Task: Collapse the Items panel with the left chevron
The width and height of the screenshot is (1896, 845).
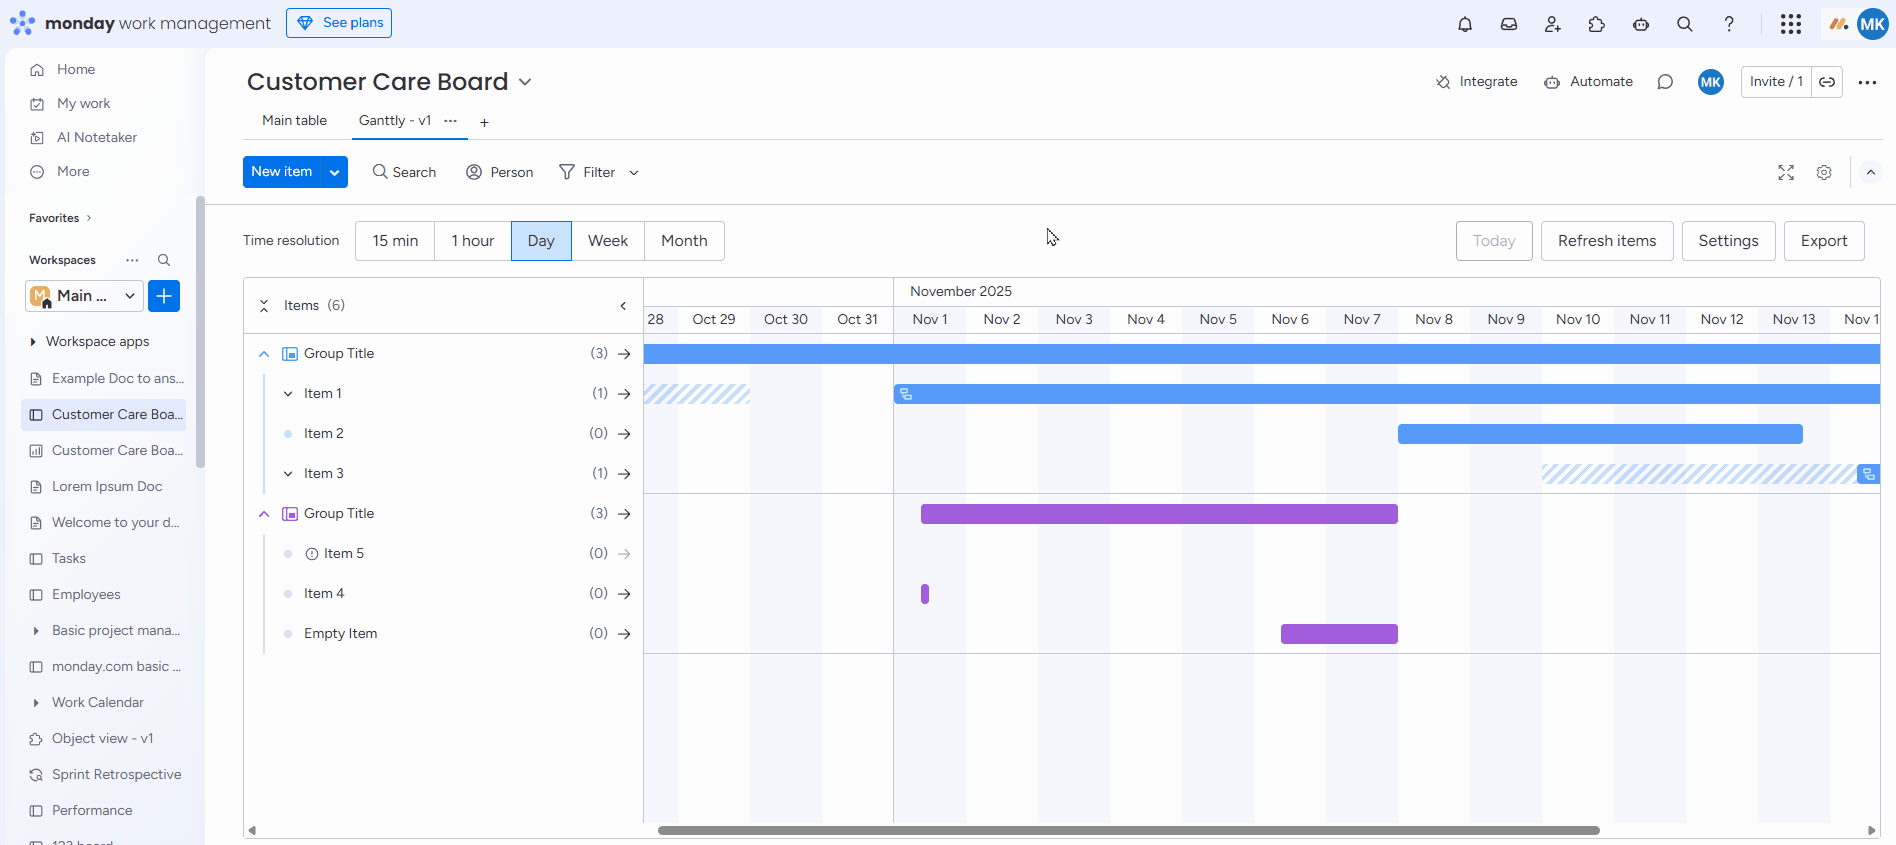Action: point(623,306)
